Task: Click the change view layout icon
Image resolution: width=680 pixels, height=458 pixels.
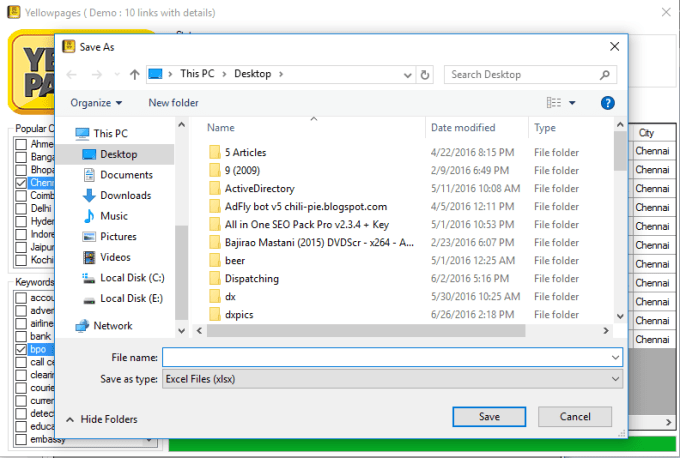Action: 554,103
